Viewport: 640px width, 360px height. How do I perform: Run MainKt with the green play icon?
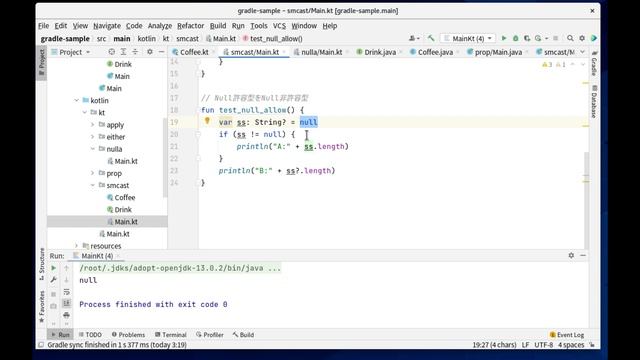(x=504, y=38)
